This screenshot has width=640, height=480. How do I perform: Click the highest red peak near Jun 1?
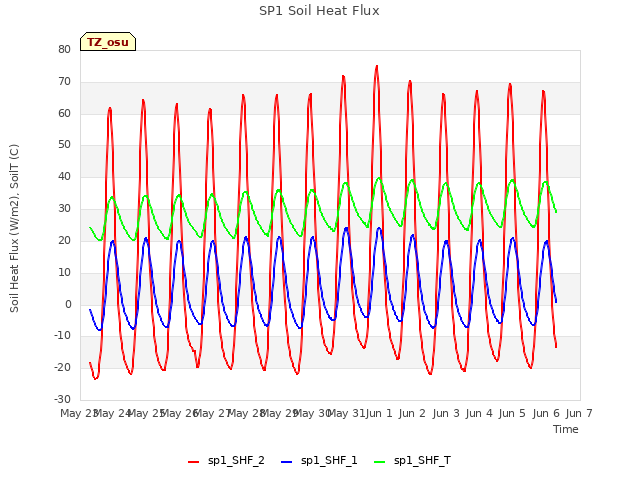pyautogui.click(x=377, y=66)
